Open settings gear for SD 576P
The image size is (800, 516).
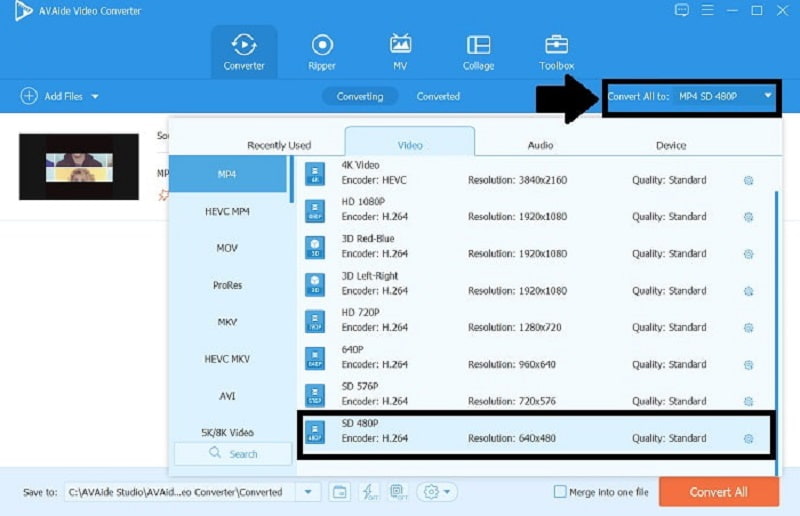(x=748, y=401)
